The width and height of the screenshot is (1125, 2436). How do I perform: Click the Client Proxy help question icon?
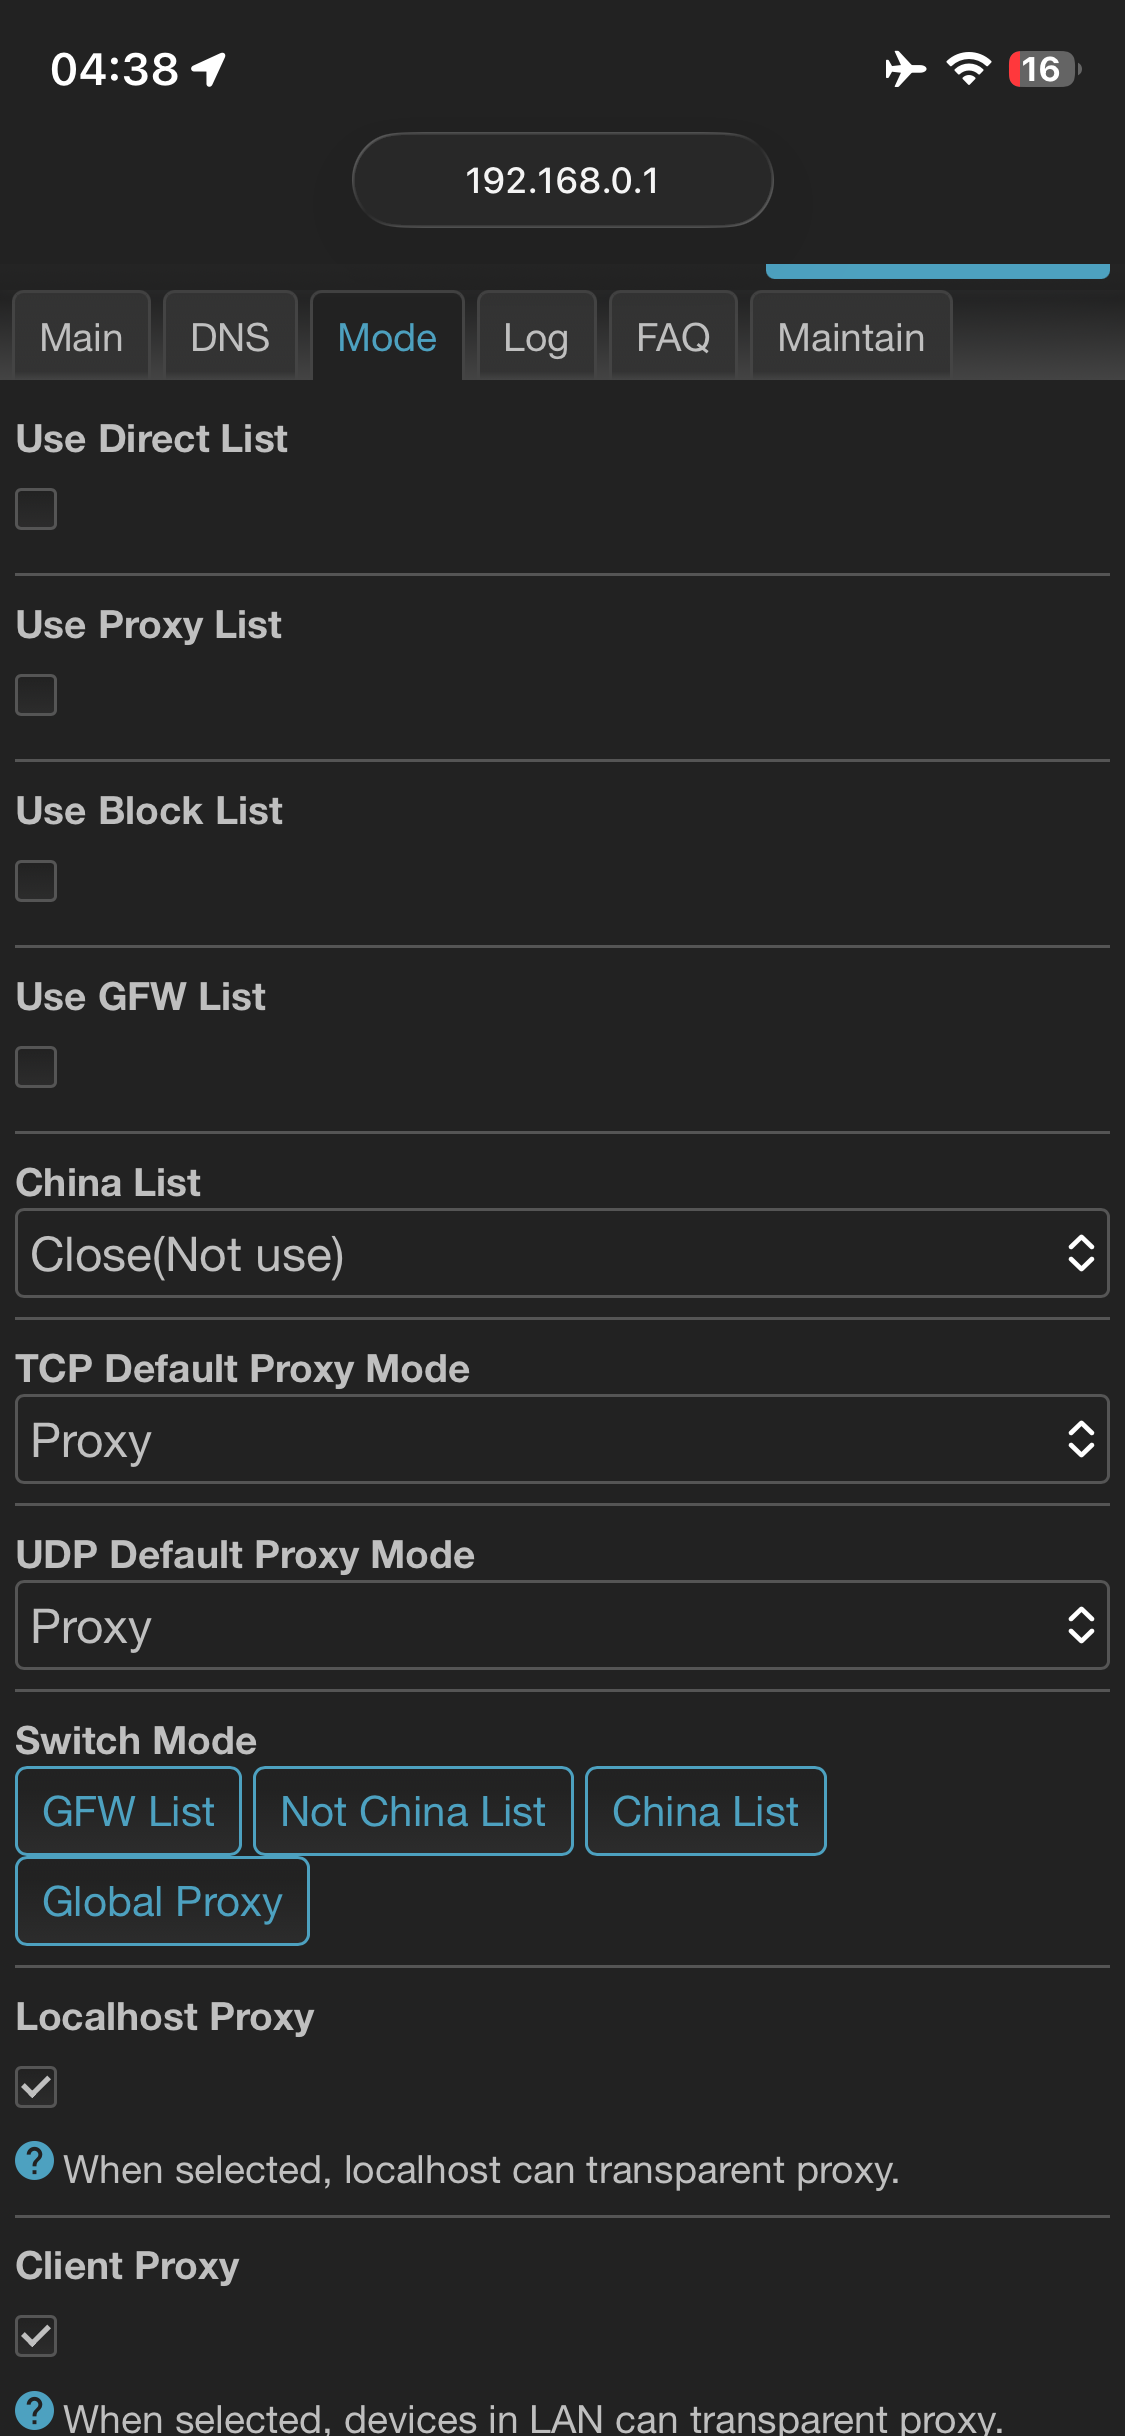[34, 2410]
